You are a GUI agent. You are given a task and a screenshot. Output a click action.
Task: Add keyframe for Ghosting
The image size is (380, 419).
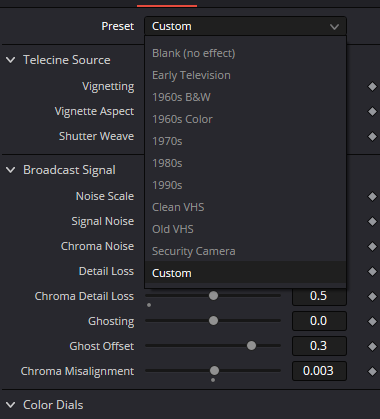(x=372, y=321)
